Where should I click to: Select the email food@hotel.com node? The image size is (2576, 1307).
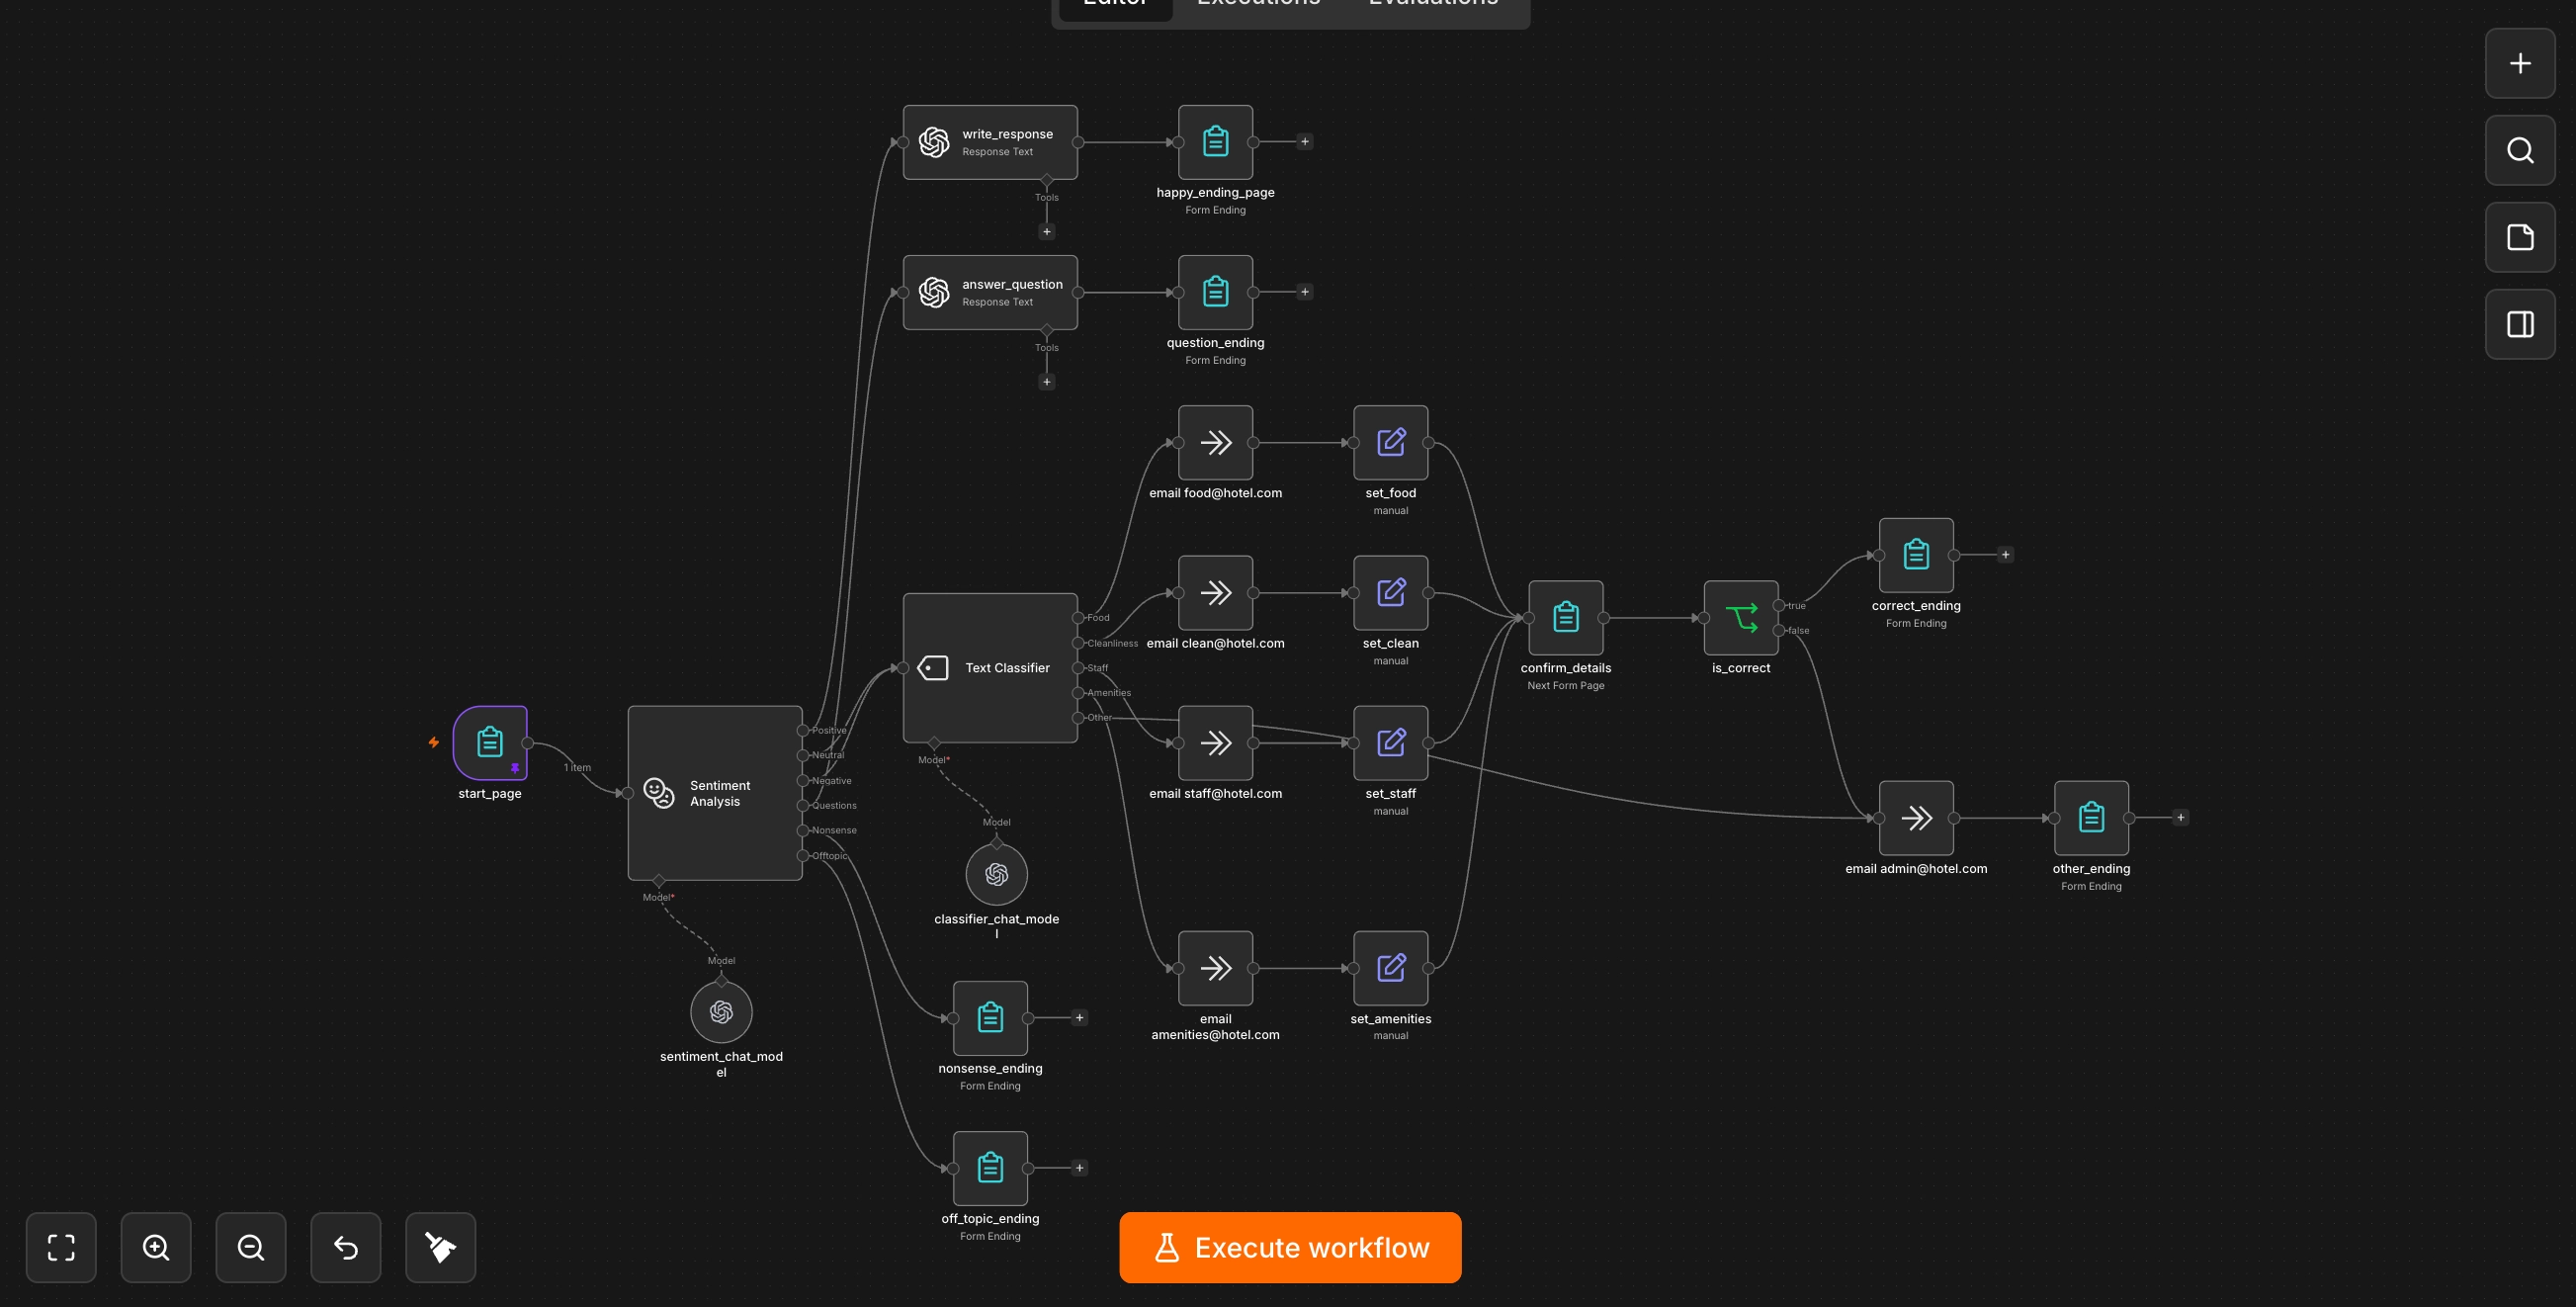(x=1215, y=442)
